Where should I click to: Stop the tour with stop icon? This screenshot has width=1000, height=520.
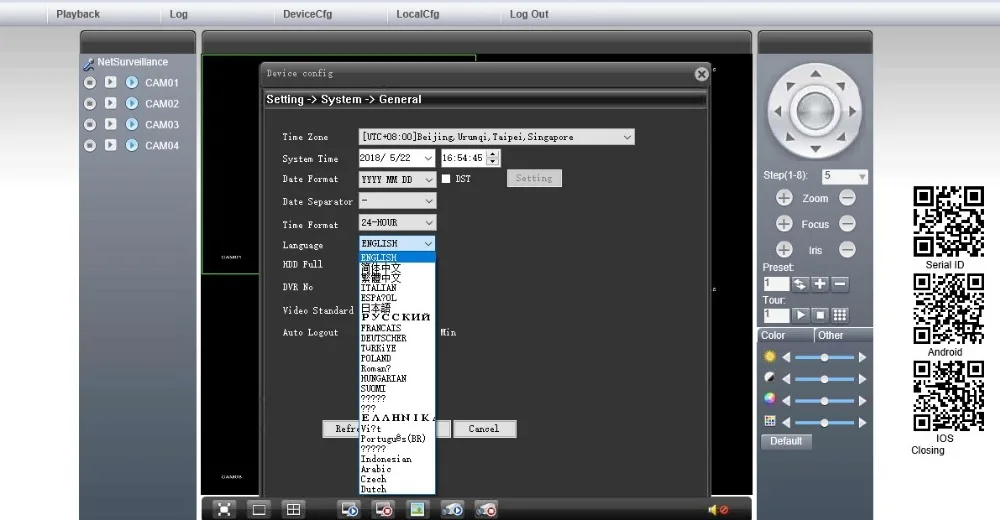pos(820,315)
